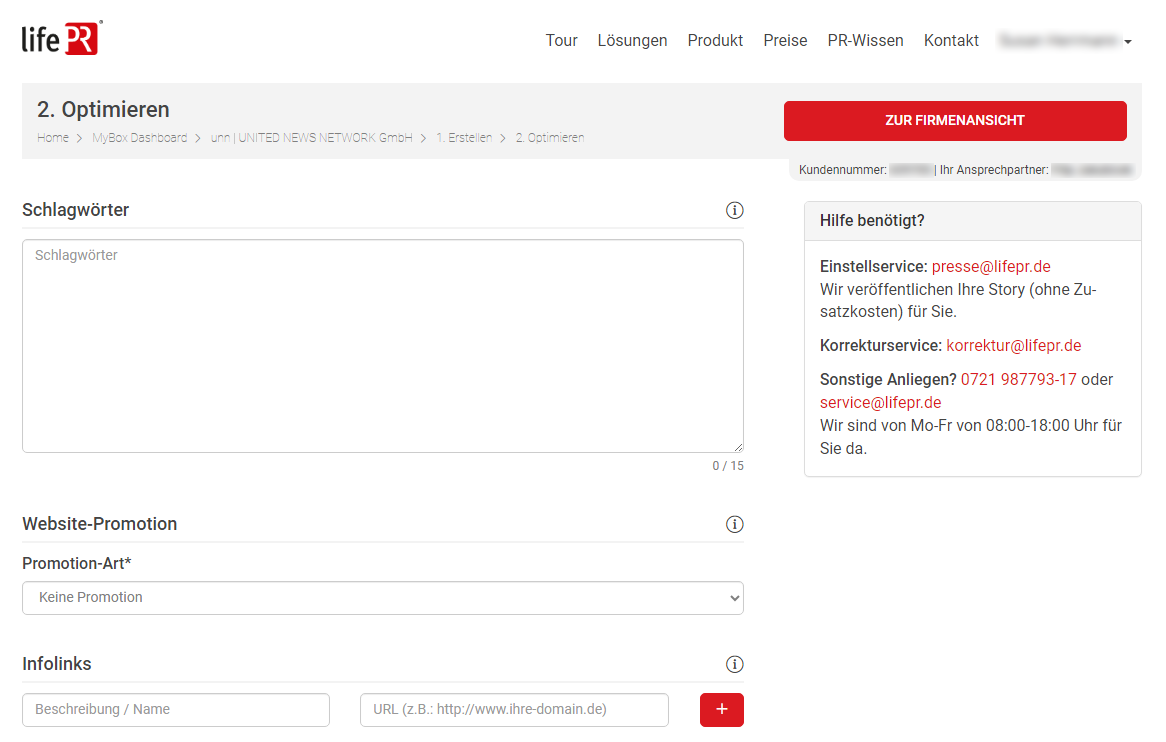Add infolink with the red plus button

click(x=721, y=709)
